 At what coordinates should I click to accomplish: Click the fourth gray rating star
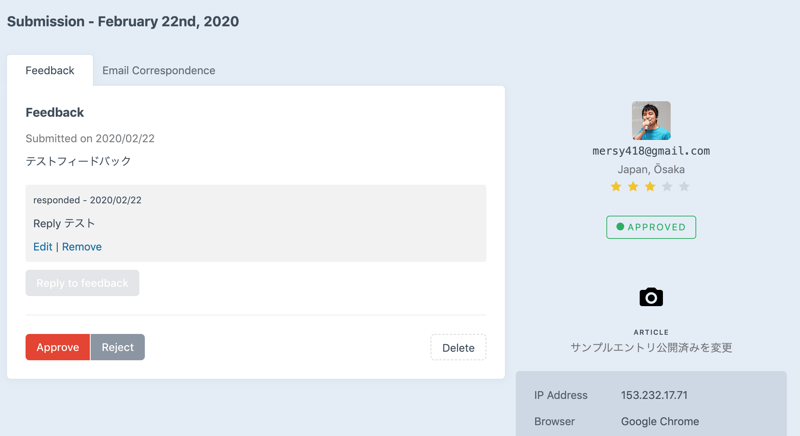coord(667,187)
